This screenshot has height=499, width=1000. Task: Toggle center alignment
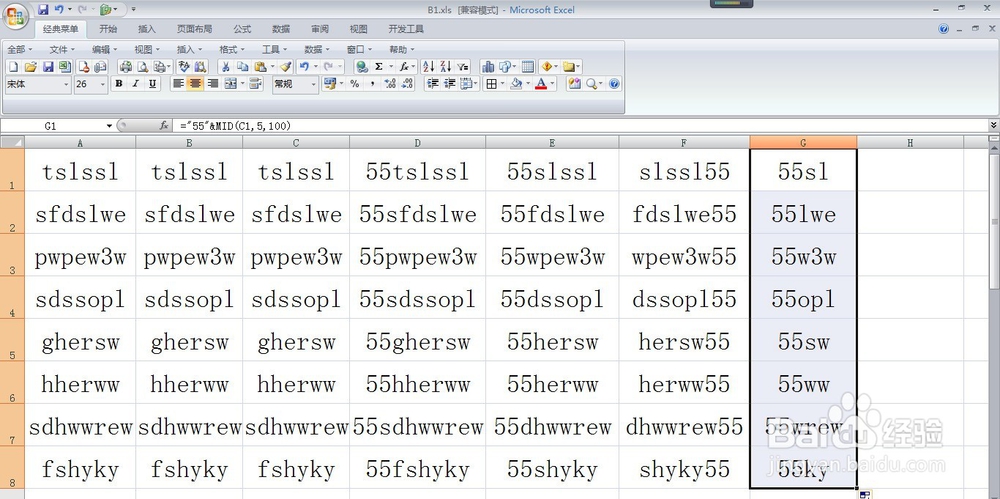tap(195, 84)
